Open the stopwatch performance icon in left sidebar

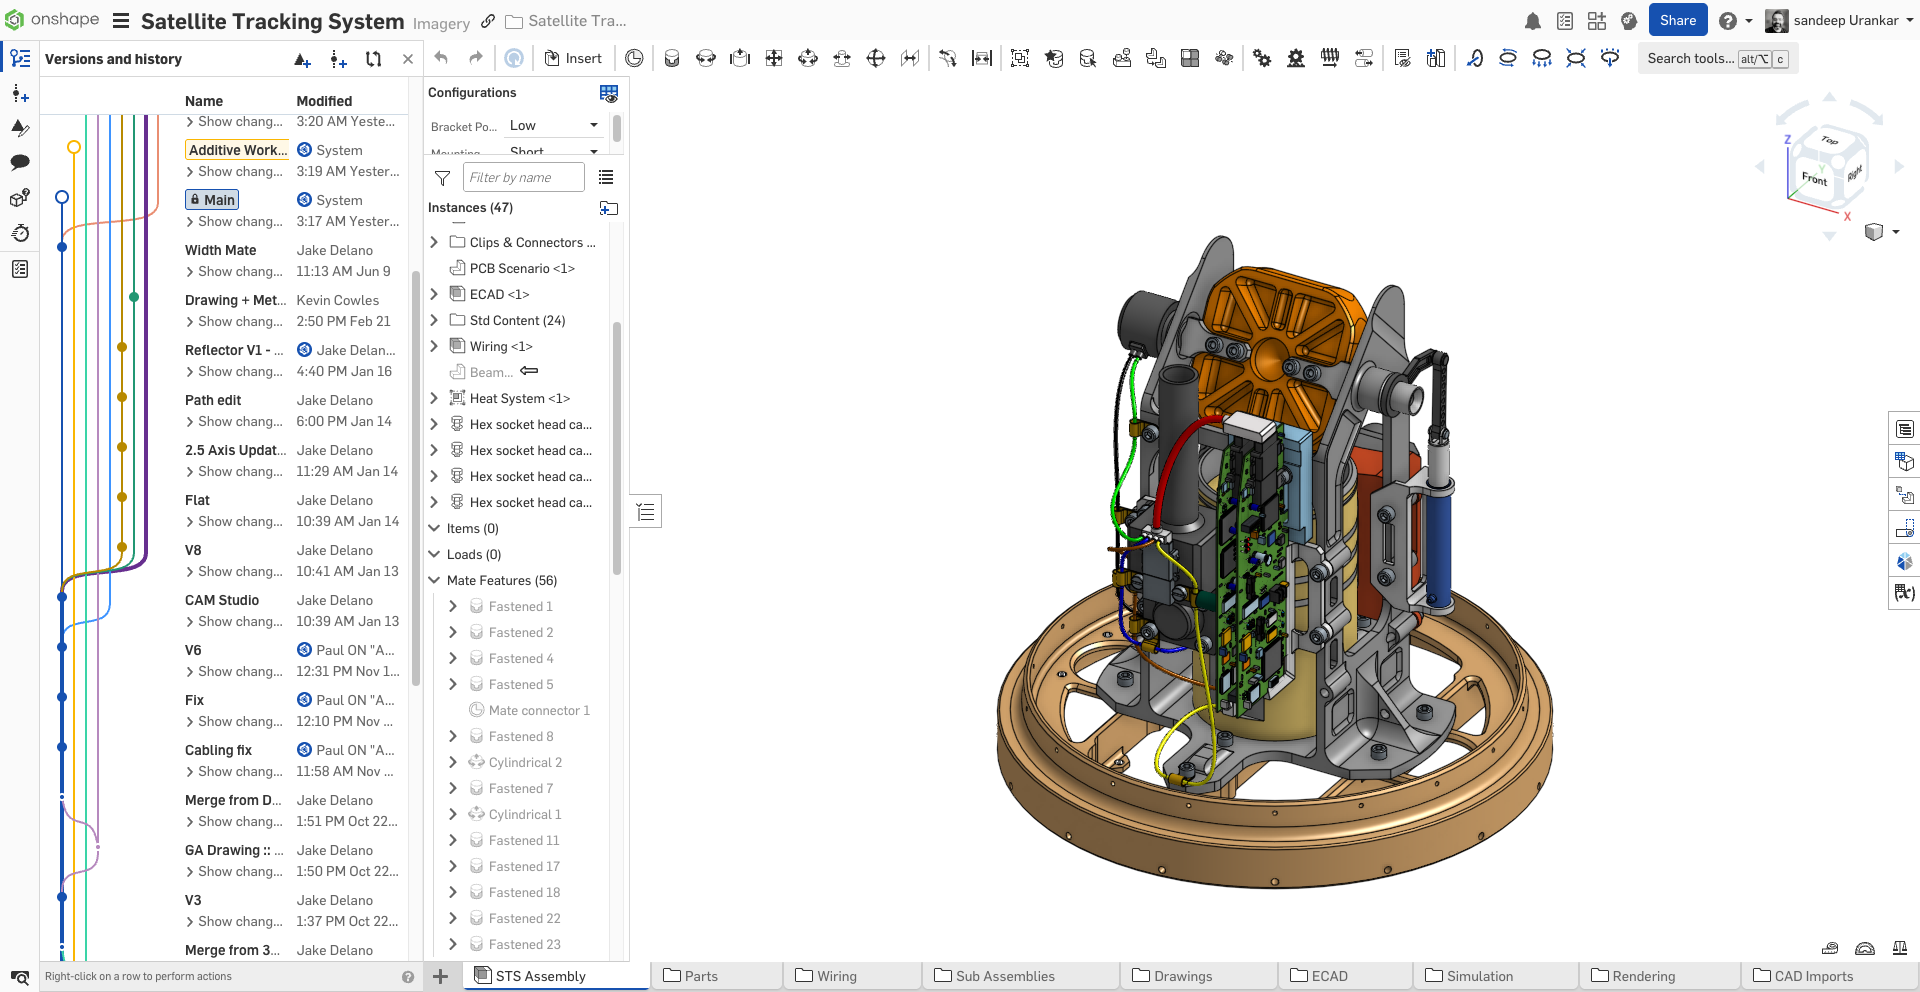pos(20,233)
